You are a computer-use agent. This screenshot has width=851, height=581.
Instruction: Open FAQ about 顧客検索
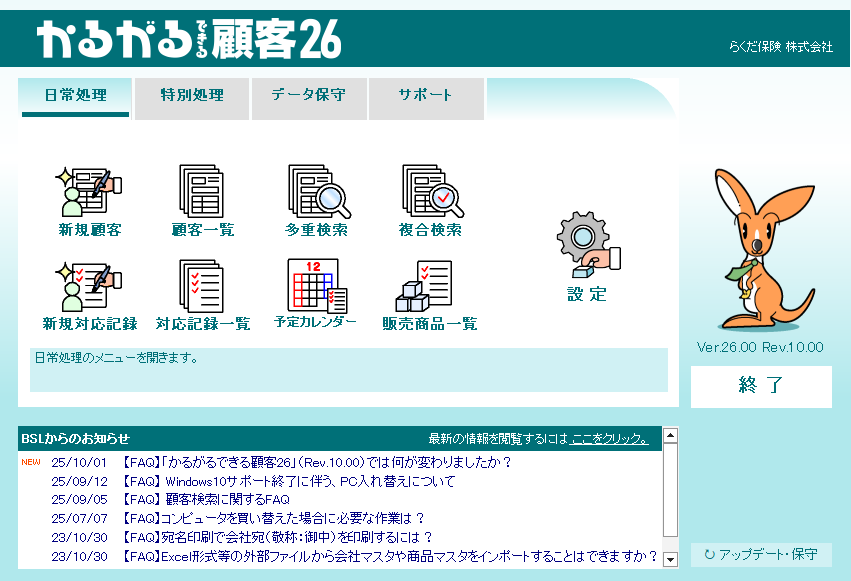tap(205, 499)
